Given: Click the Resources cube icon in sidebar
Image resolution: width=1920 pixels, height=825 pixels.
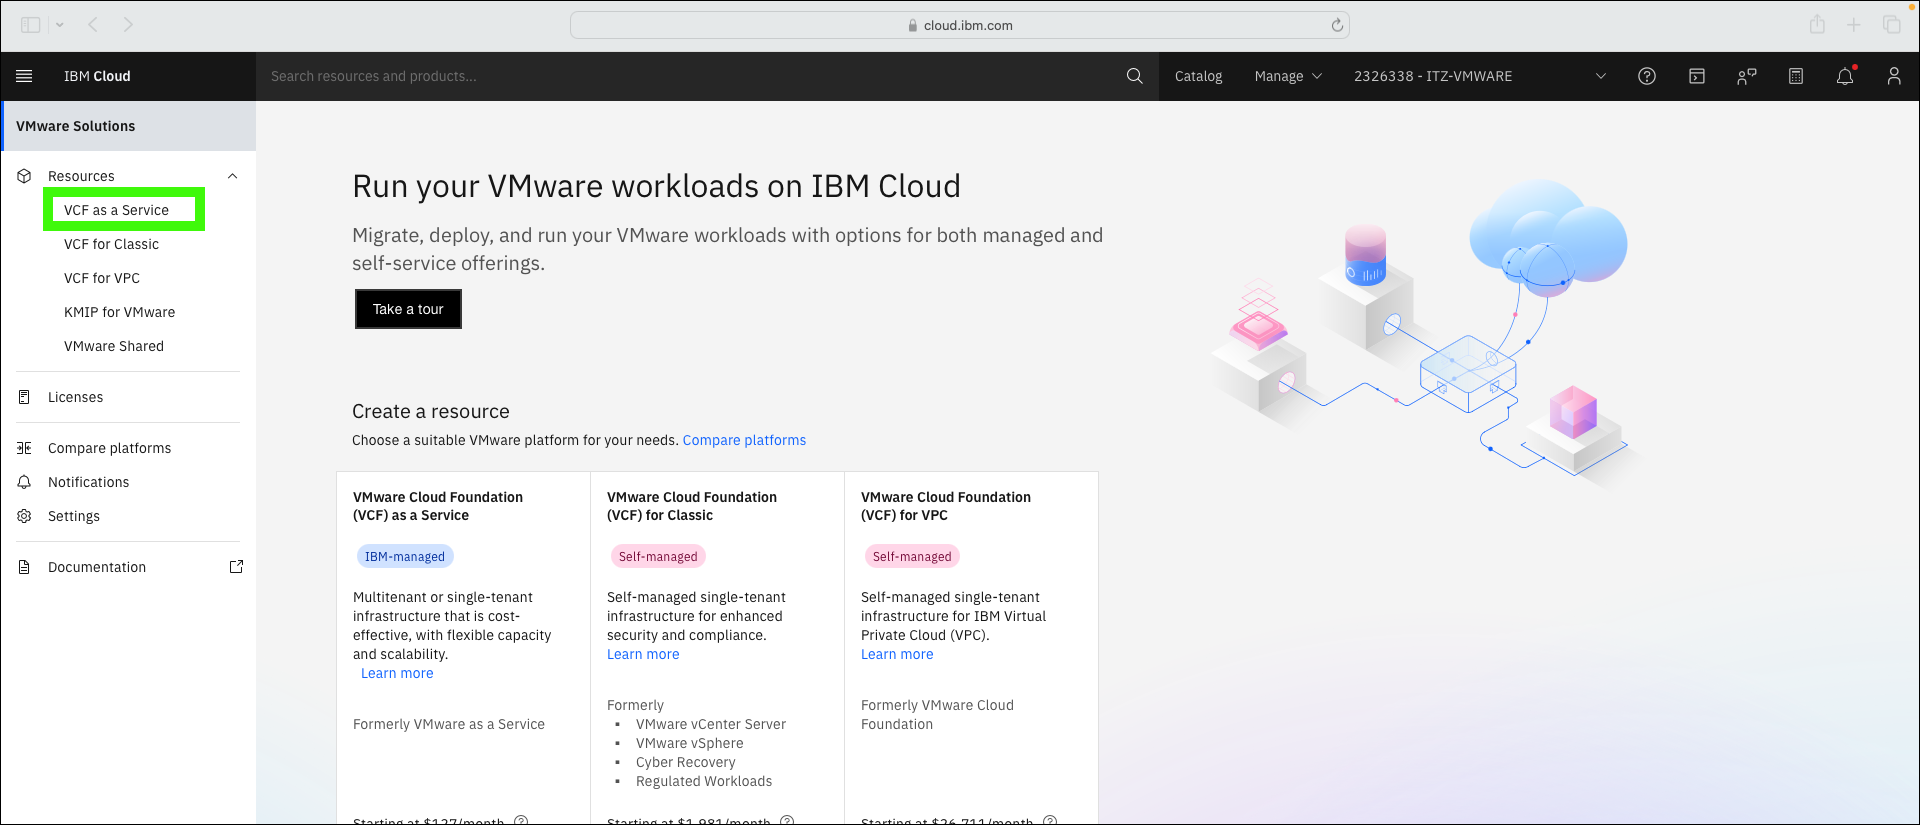Looking at the screenshot, I should click(x=25, y=176).
